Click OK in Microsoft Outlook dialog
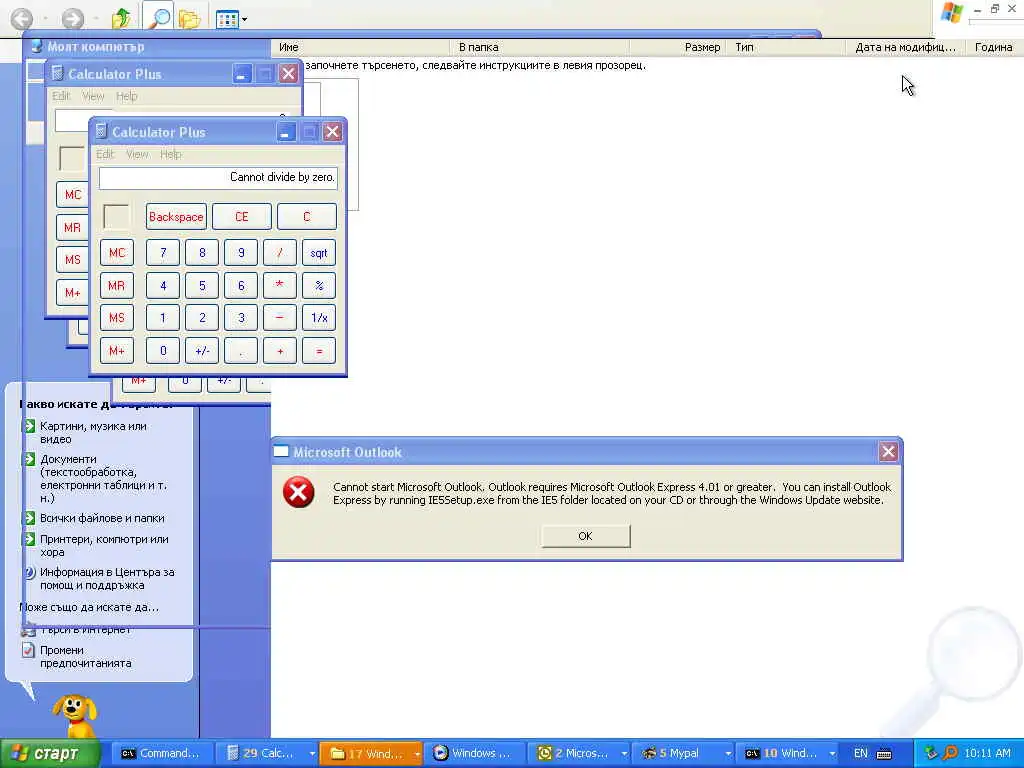 tap(585, 536)
